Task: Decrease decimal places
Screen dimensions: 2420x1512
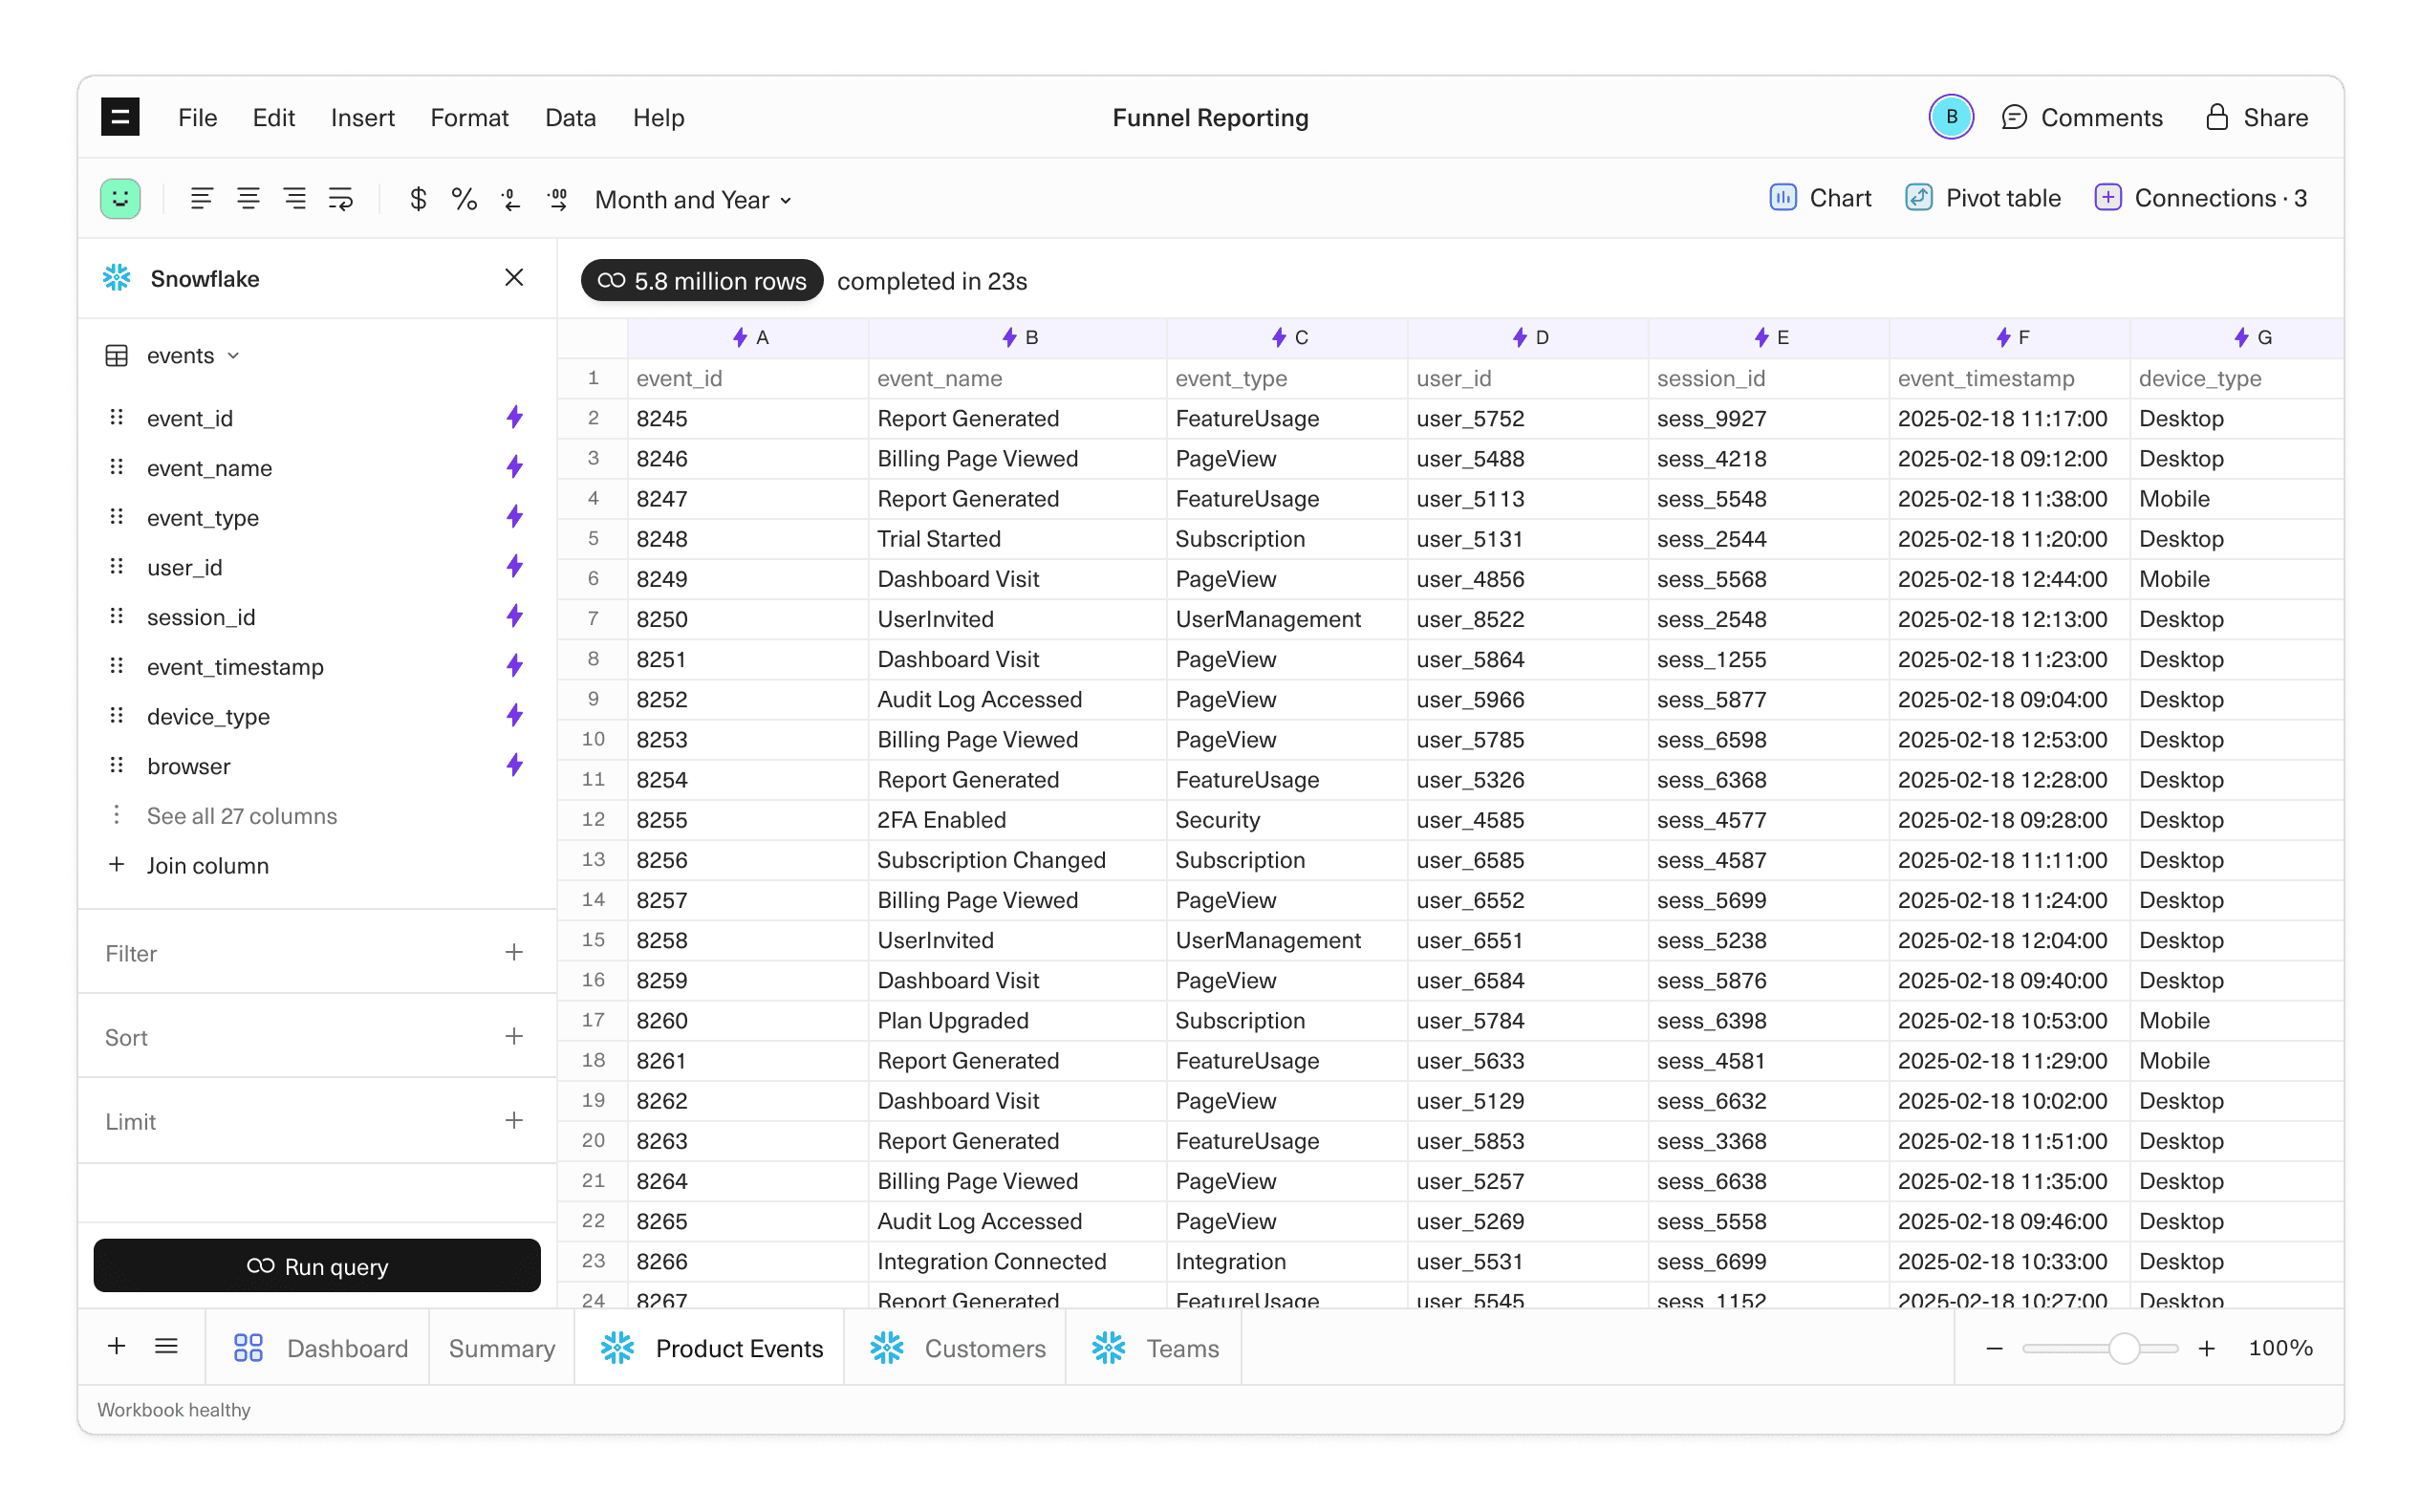Action: tap(511, 198)
